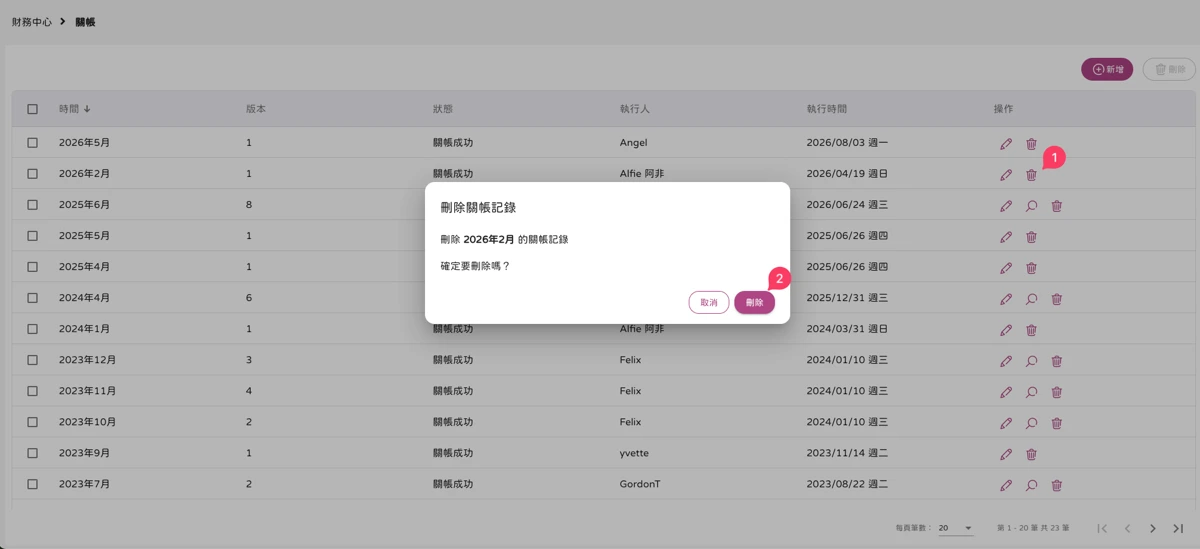The height and width of the screenshot is (549, 1200).
Task: Select the 2025年6月 row checkbox
Action: tap(33, 205)
